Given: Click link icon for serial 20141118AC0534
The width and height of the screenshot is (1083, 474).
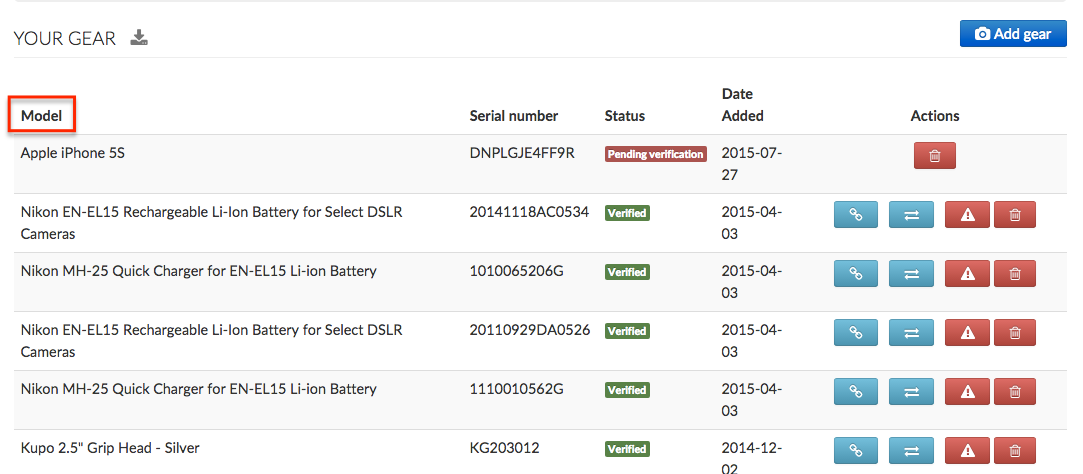Looking at the screenshot, I should coord(855,215).
